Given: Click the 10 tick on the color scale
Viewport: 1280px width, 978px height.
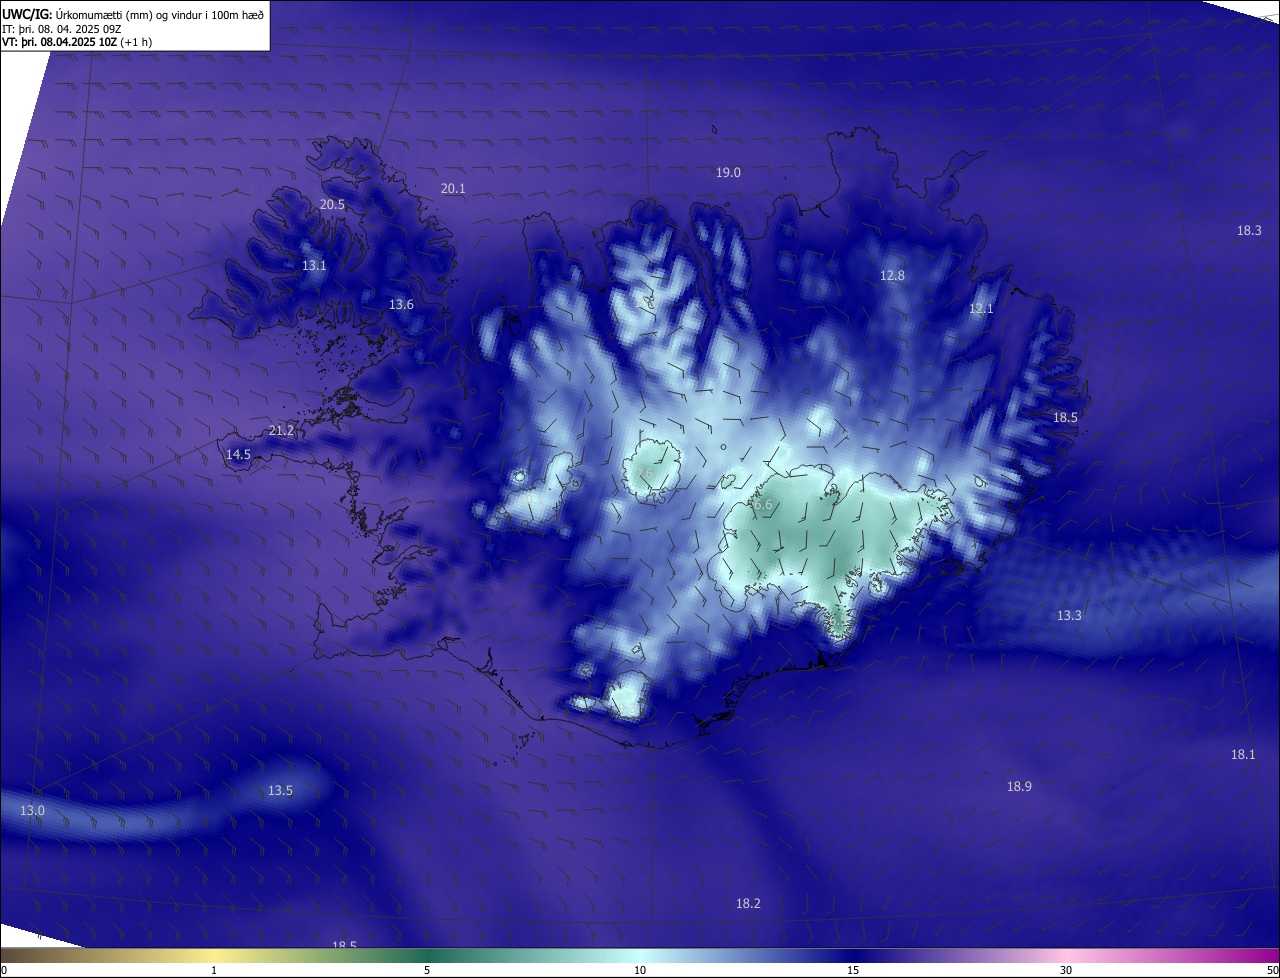Looking at the screenshot, I should tap(640, 970).
